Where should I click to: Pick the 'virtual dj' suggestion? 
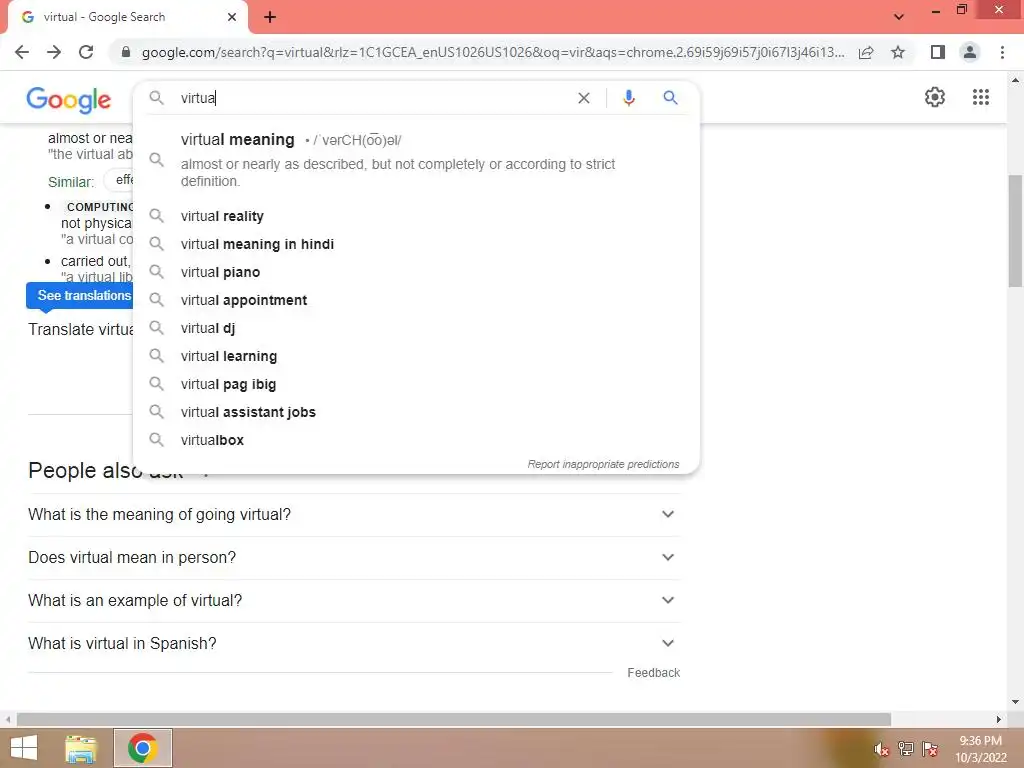pos(416,328)
